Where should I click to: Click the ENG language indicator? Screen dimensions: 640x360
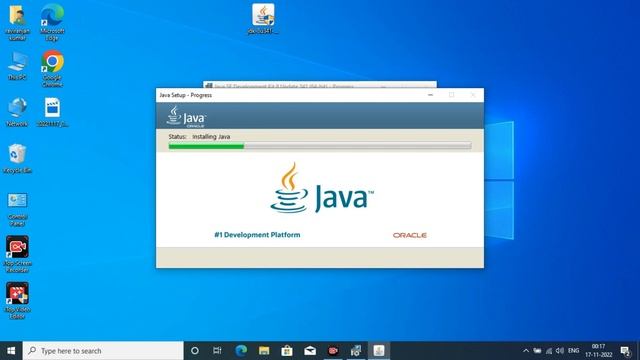pyautogui.click(x=573, y=351)
